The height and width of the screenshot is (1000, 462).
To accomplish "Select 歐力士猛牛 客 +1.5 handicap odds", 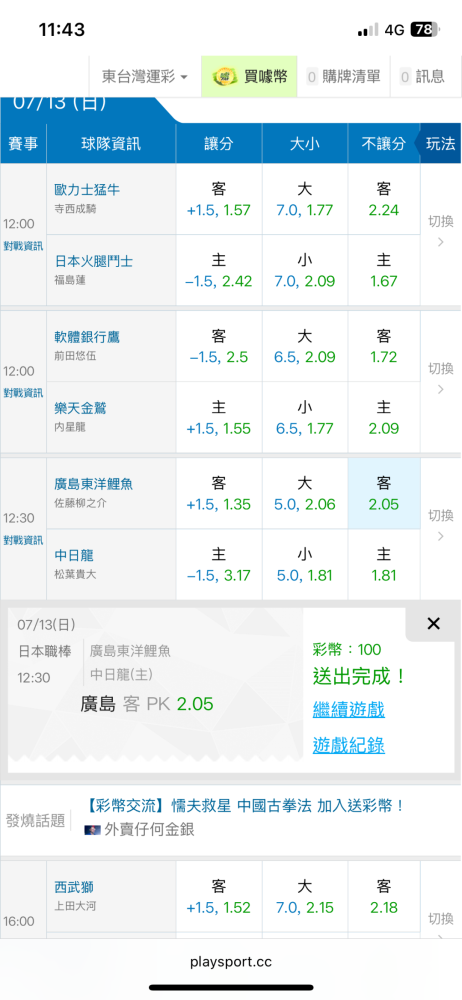I will (x=219, y=200).
